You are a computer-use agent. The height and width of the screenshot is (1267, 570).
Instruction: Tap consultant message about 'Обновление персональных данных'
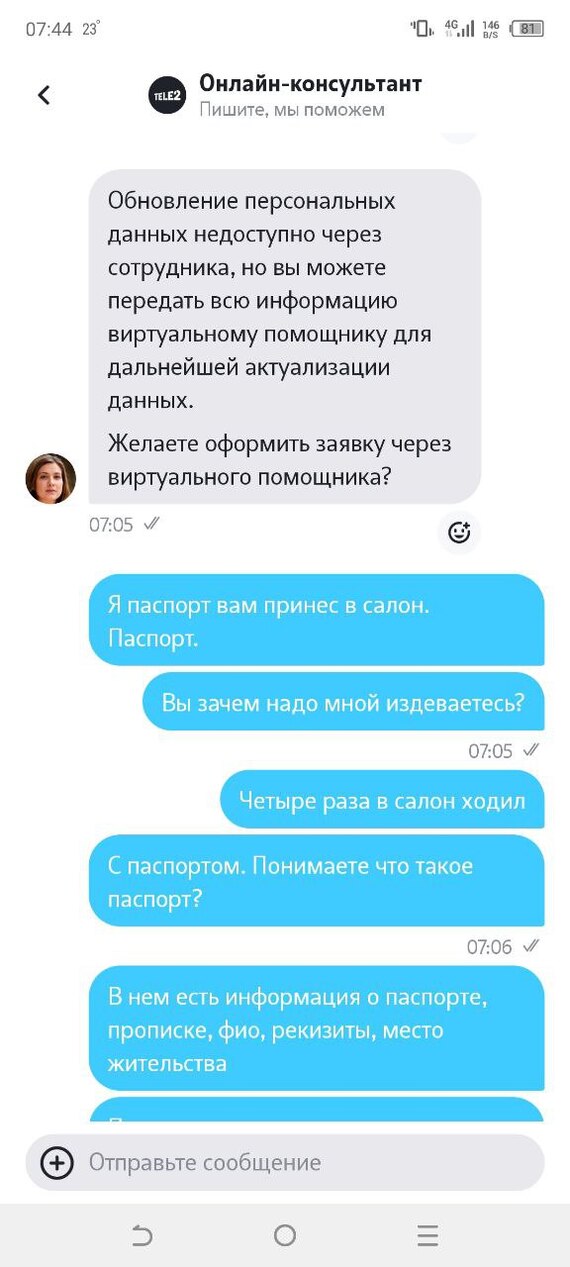(285, 336)
